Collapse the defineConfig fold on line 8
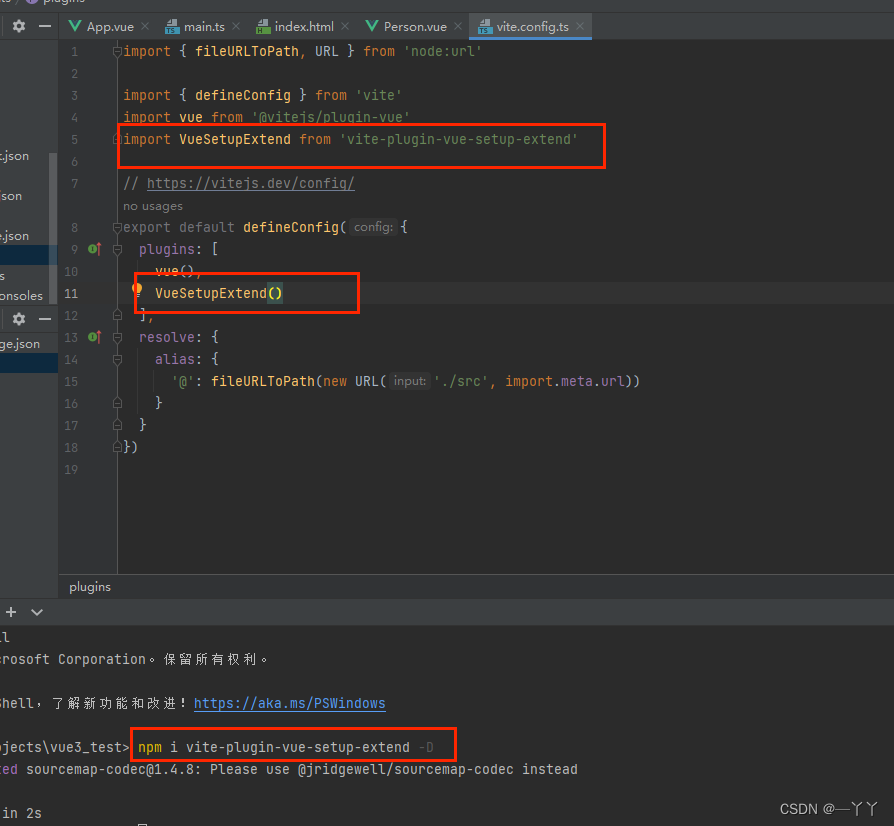 pos(117,227)
